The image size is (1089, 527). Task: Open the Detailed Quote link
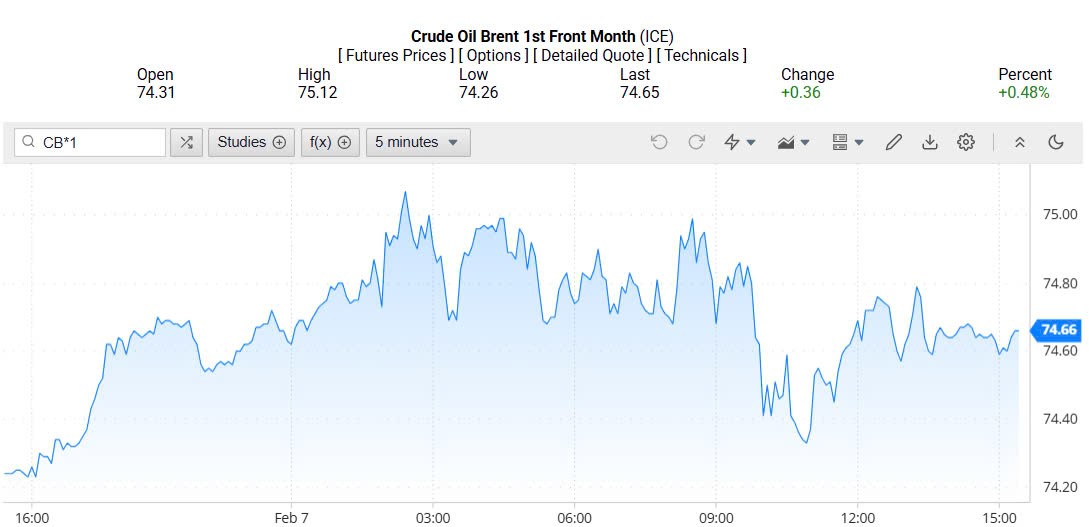click(594, 56)
